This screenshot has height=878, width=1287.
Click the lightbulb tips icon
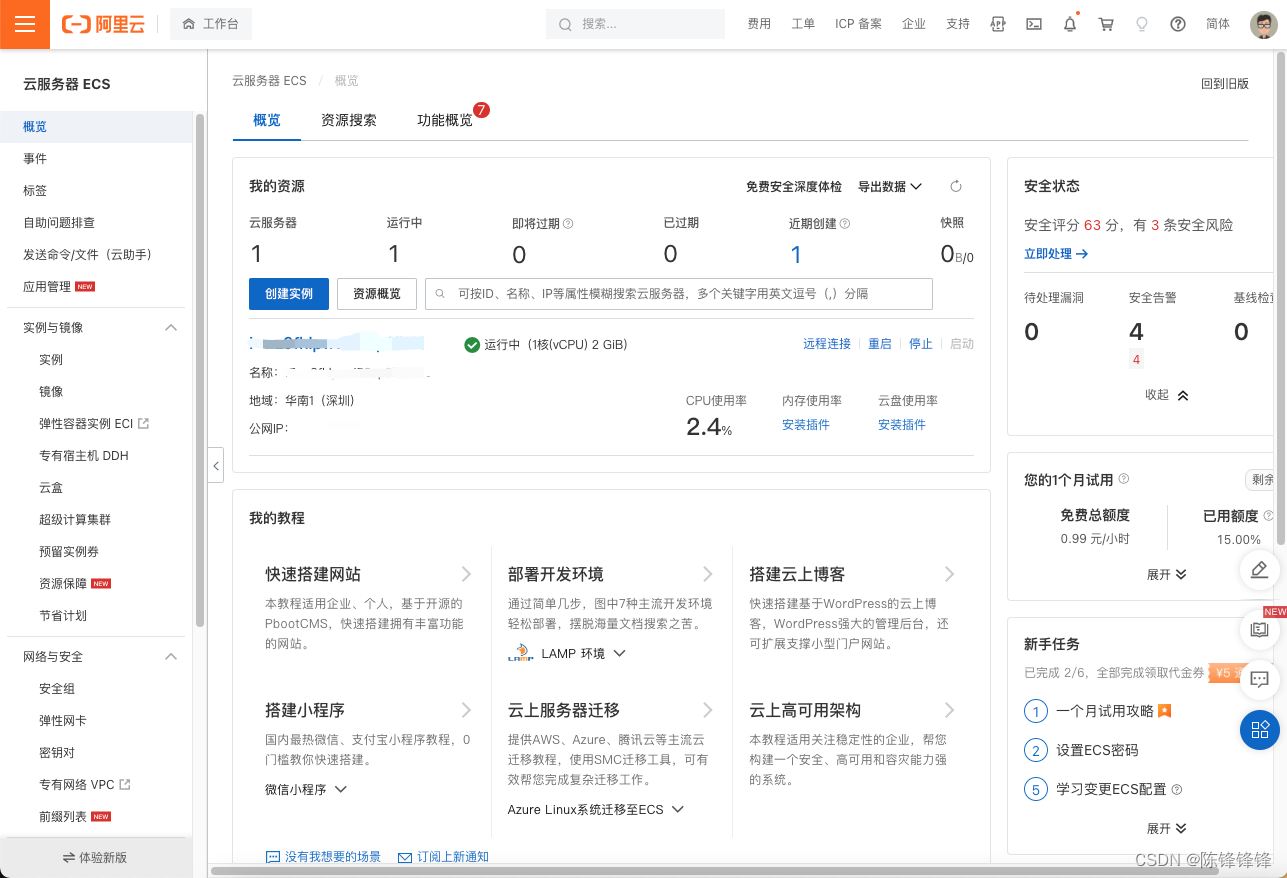click(x=1142, y=23)
